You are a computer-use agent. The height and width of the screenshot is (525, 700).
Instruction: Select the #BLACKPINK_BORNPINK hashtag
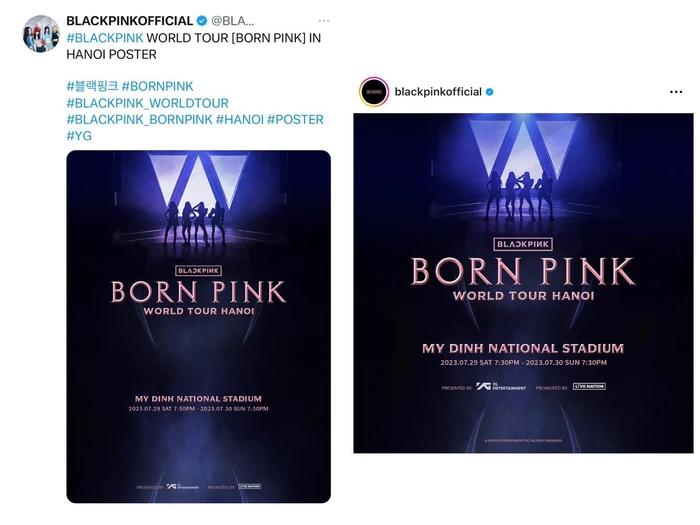140,119
